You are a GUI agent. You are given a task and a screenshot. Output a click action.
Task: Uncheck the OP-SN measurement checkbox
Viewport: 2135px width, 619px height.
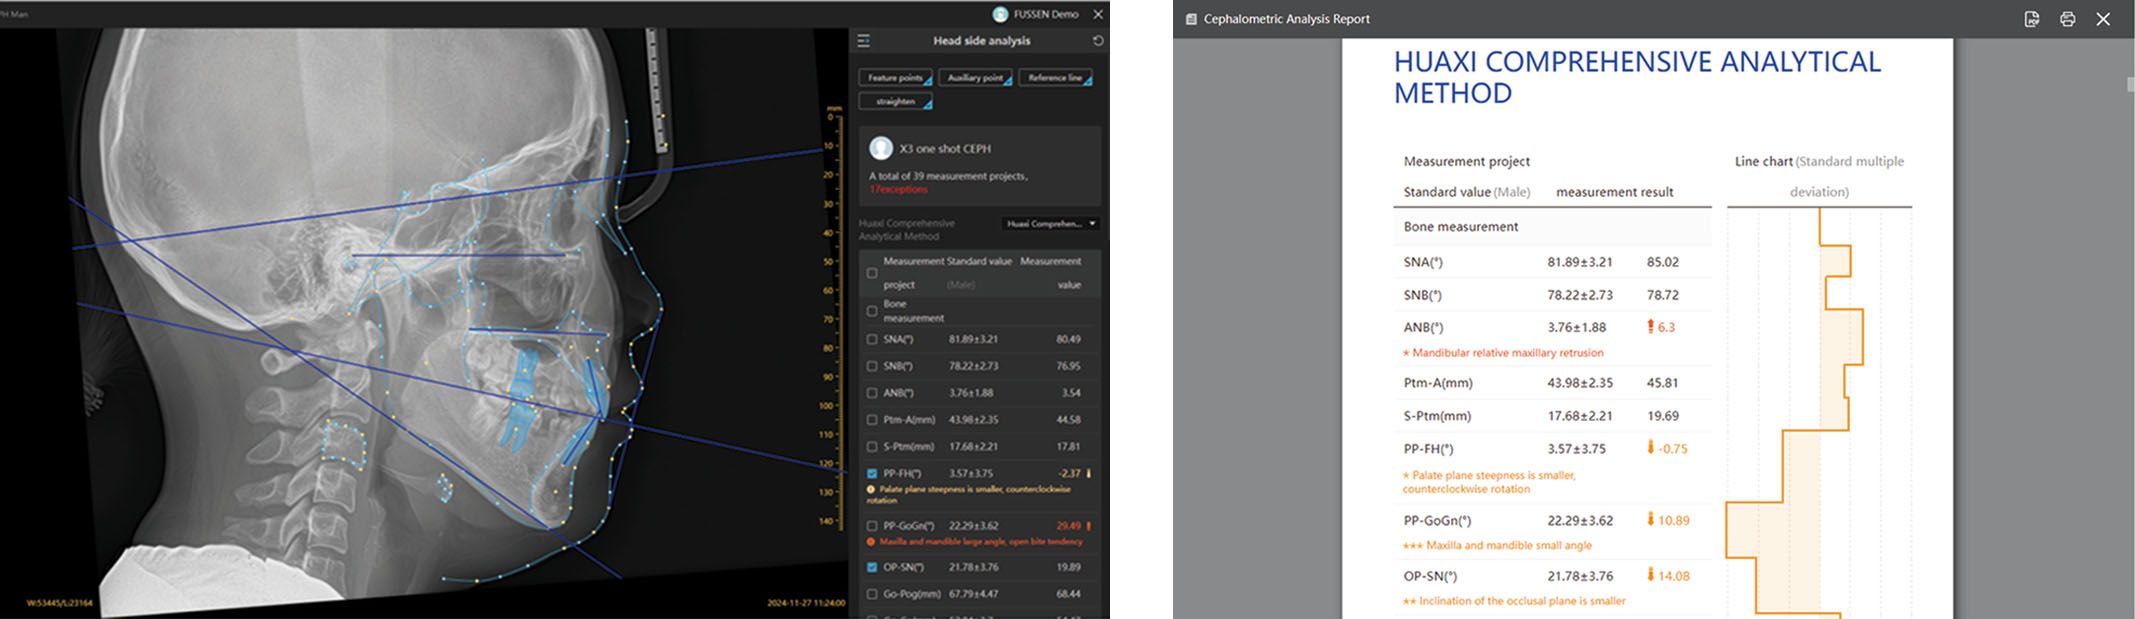872,567
